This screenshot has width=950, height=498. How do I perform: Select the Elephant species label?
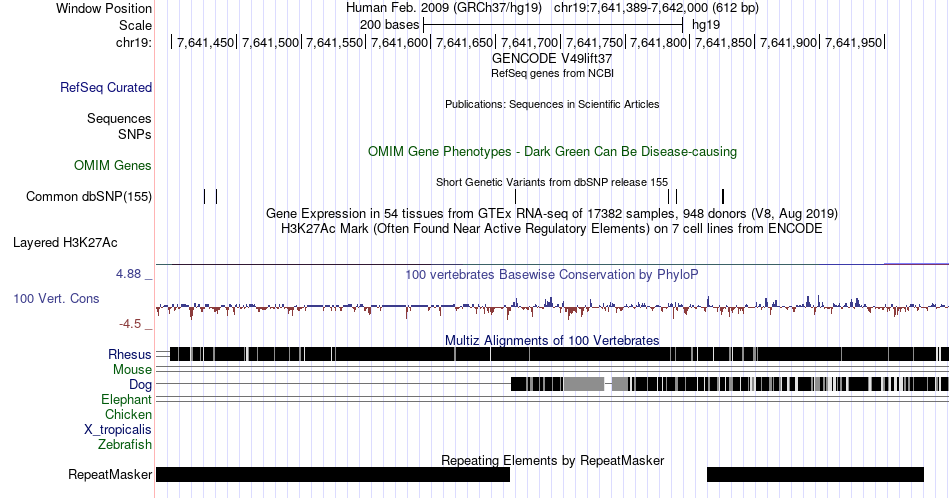(x=127, y=399)
